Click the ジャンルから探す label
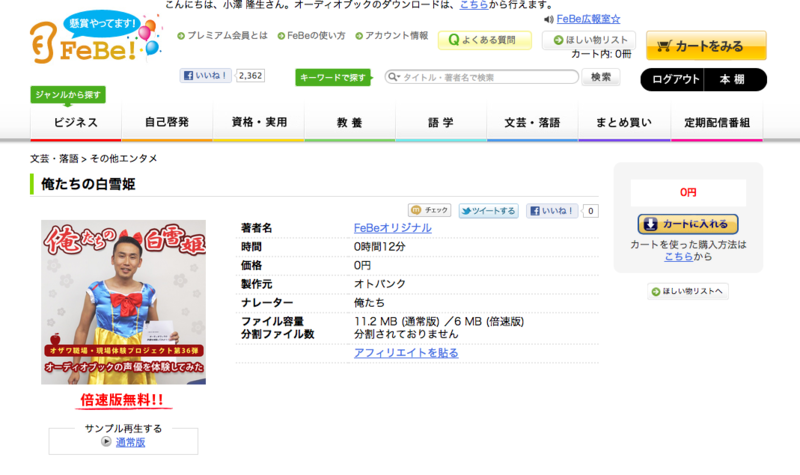 click(68, 94)
